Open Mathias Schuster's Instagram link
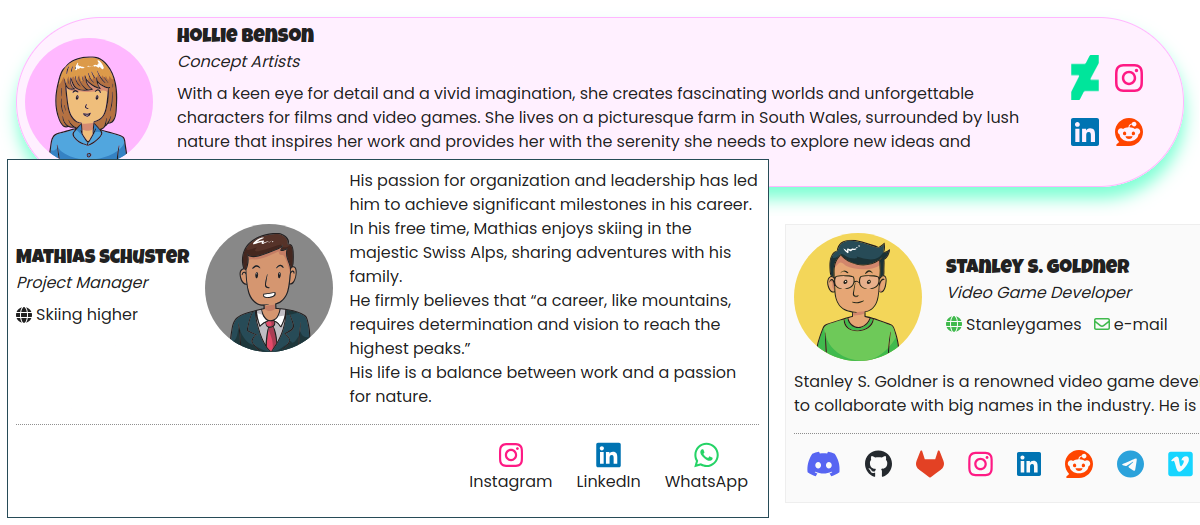Image resolution: width=1200 pixels, height=525 pixels. pyautogui.click(x=510, y=467)
